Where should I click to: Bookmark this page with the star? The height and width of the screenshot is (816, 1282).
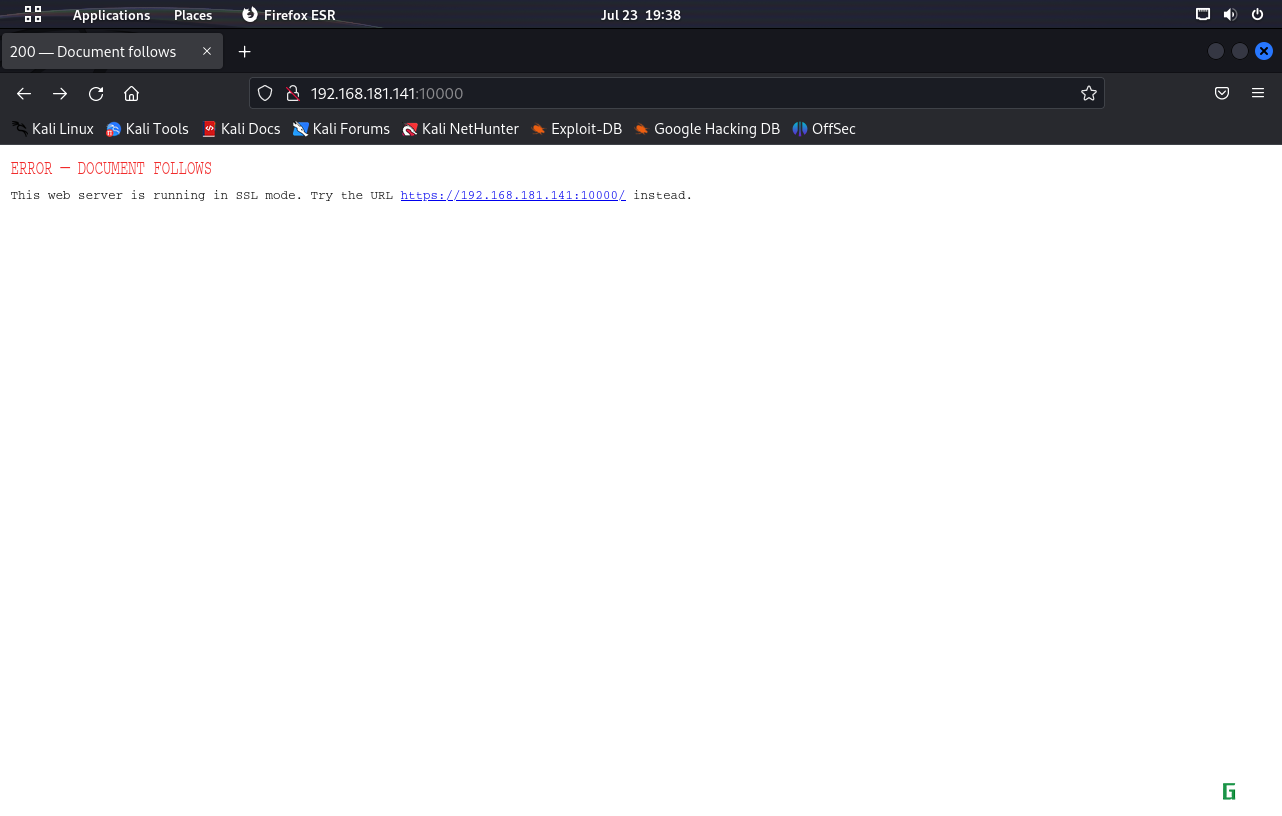1089,93
